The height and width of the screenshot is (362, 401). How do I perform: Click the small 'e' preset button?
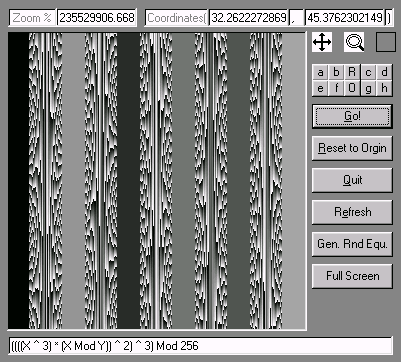tap(320, 88)
